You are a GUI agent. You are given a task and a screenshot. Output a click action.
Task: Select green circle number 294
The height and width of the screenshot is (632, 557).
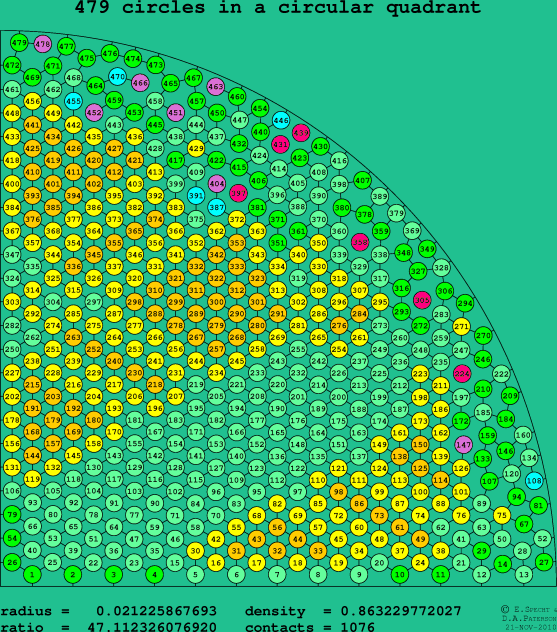click(x=465, y=304)
